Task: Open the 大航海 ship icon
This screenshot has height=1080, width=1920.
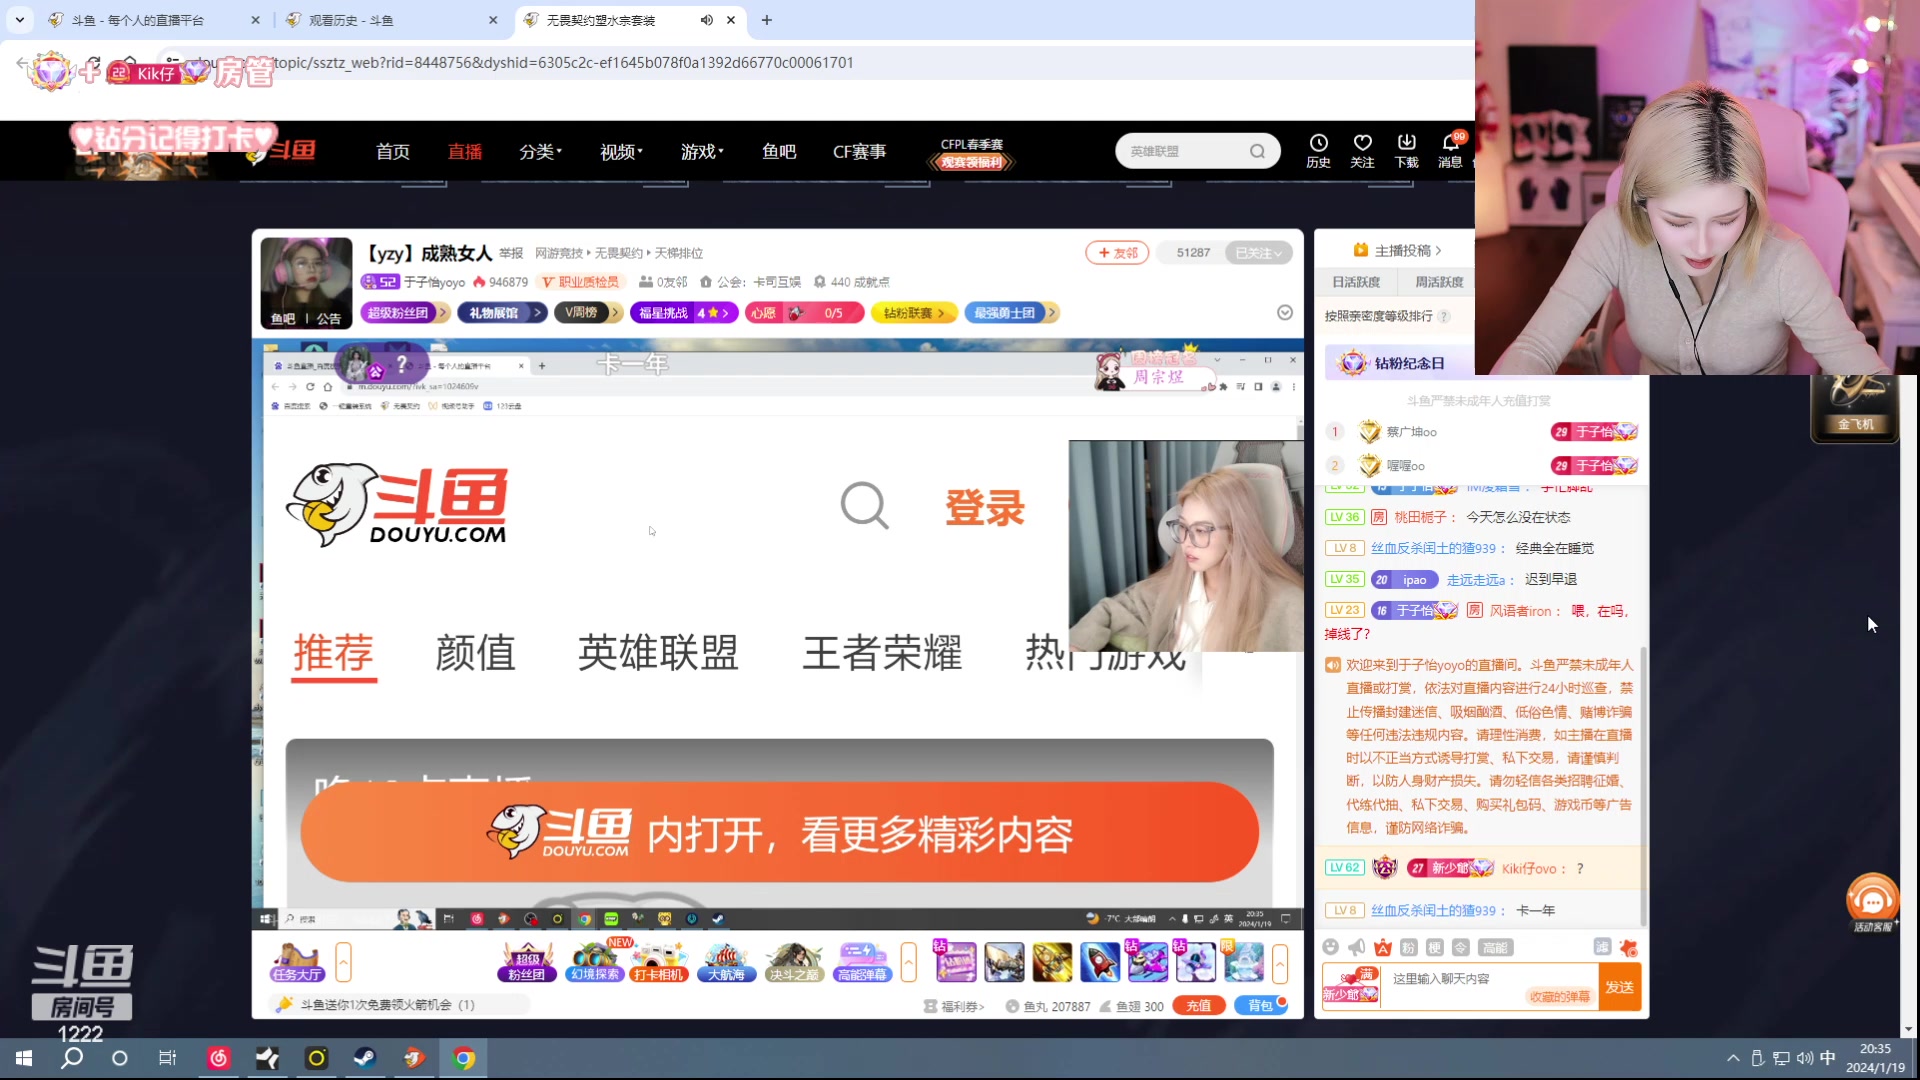Action: [x=726, y=962]
